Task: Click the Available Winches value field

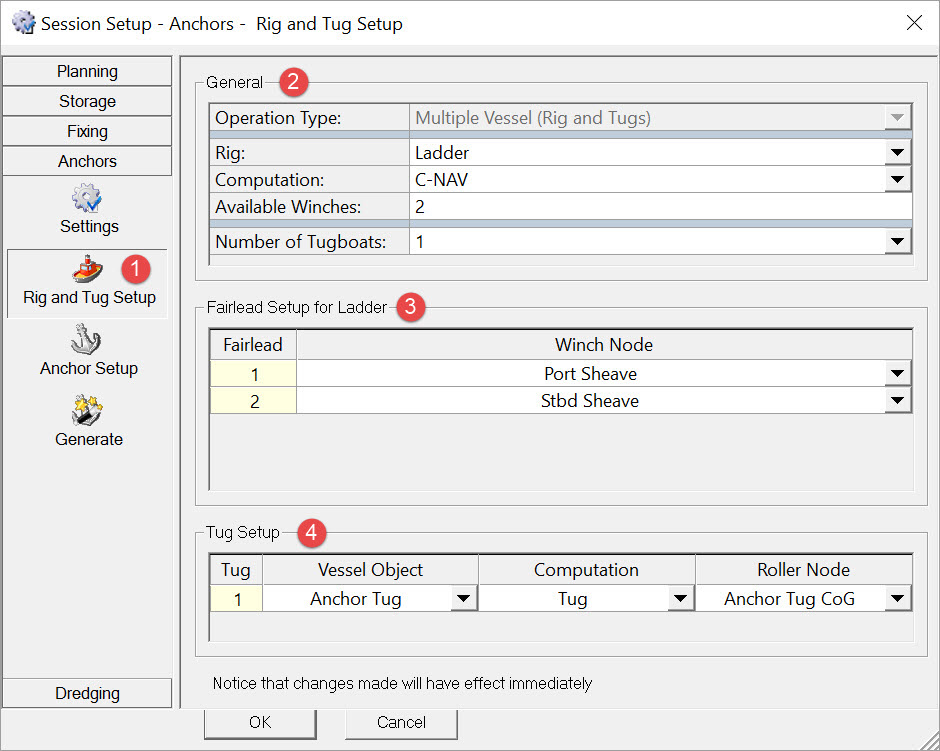Action: [660, 207]
